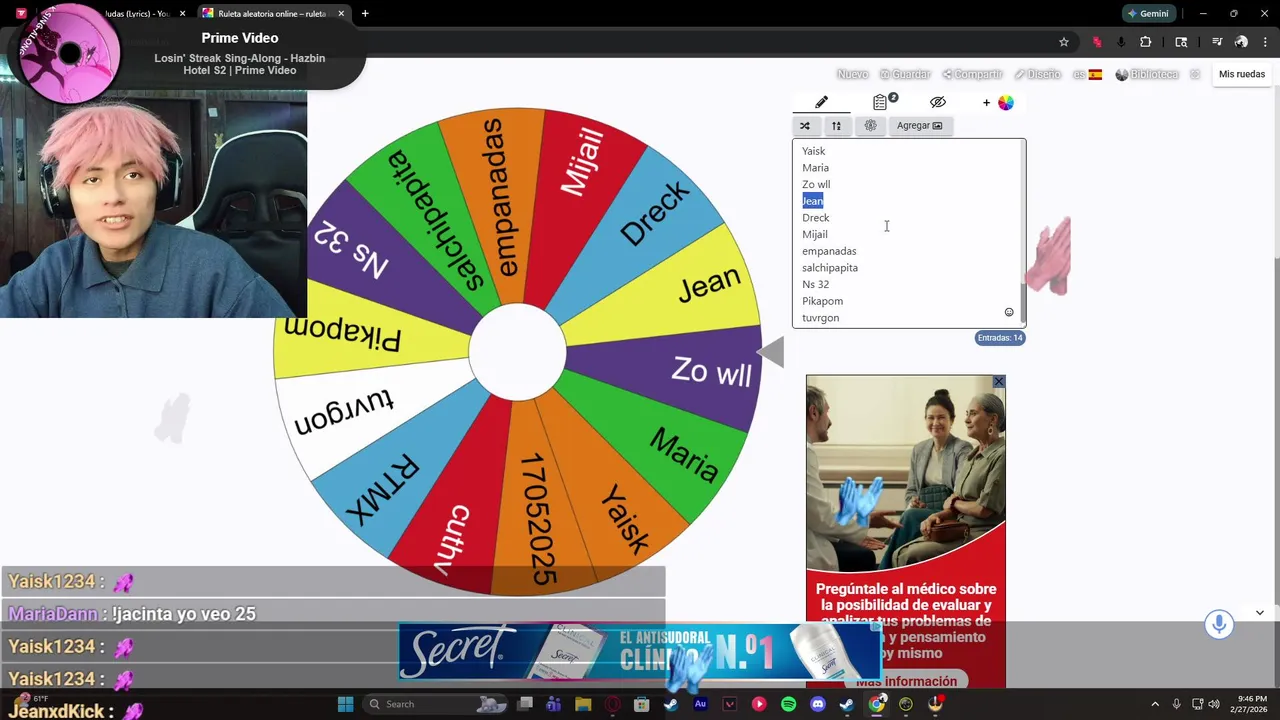Click the highlighted 'Jean' entry
The image size is (1280, 720).
coord(812,201)
